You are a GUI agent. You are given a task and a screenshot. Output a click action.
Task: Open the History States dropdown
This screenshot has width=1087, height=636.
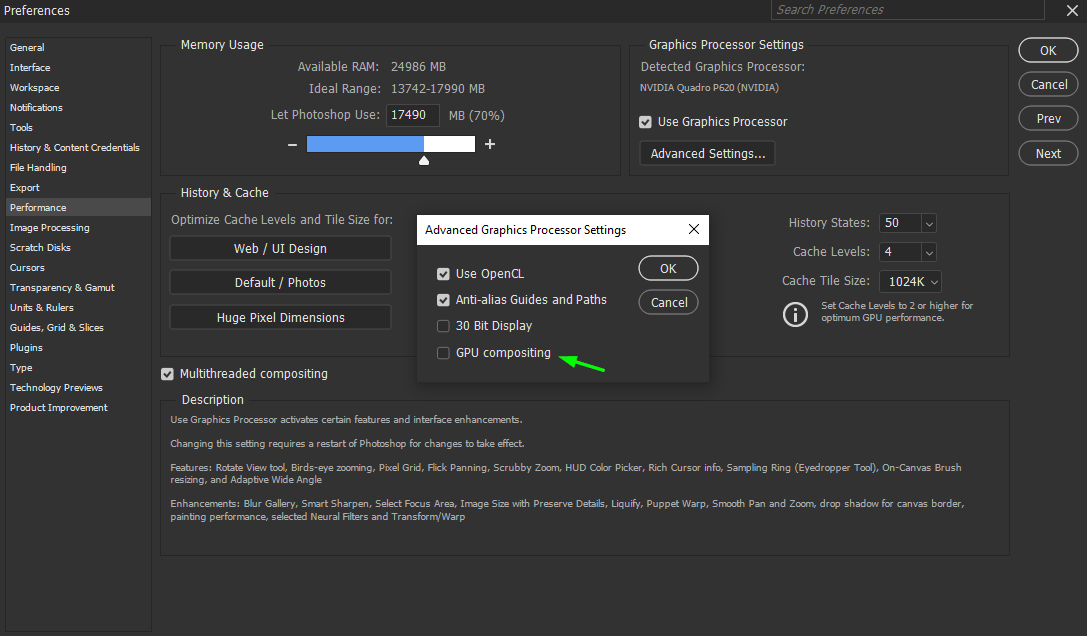[x=922, y=222]
